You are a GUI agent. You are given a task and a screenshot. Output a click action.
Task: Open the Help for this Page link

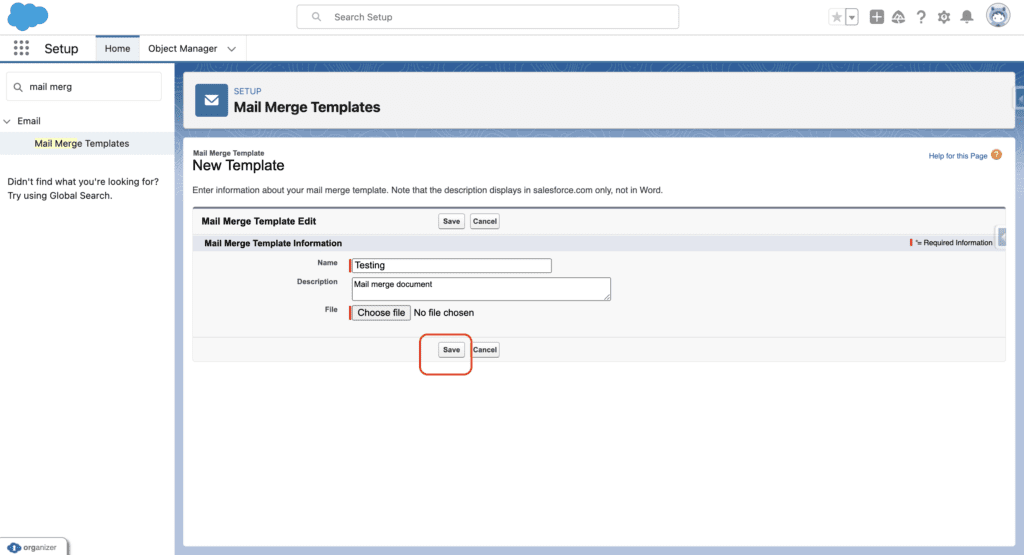point(957,156)
